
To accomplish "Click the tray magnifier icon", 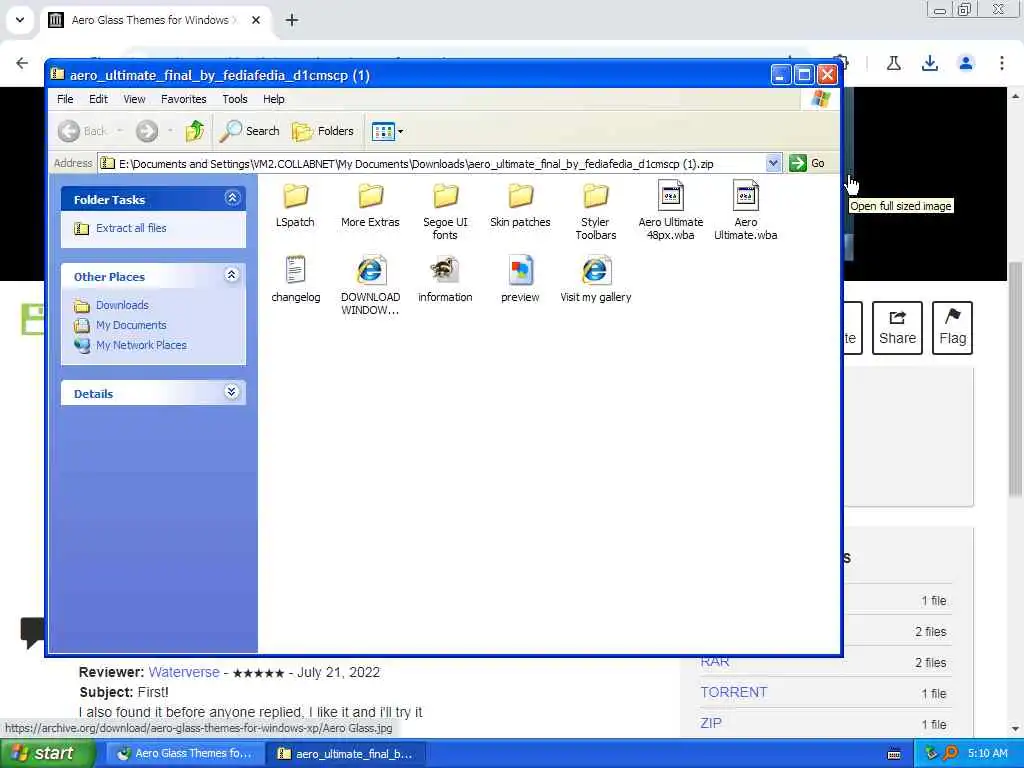I will coord(950,754).
